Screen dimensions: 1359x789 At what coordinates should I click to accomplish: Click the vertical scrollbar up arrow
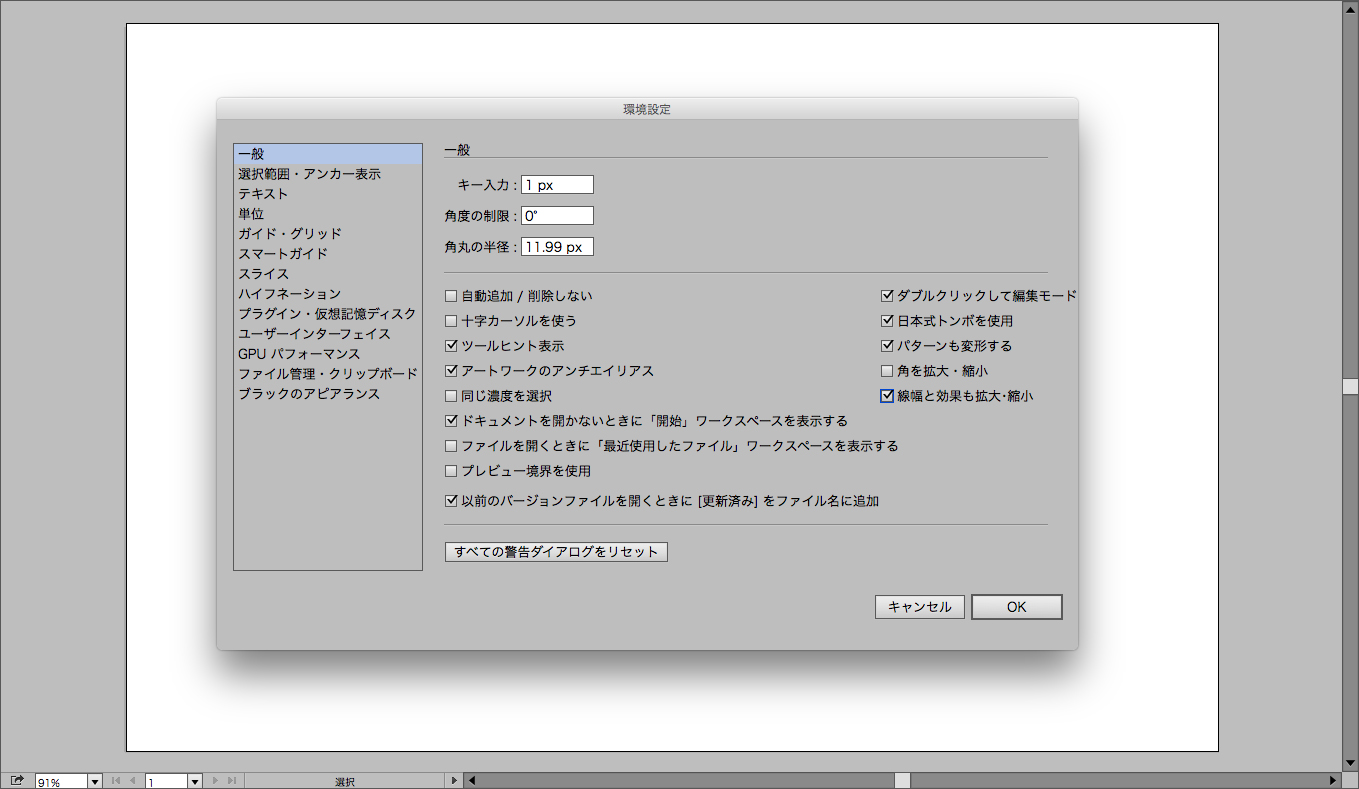[1350, 8]
